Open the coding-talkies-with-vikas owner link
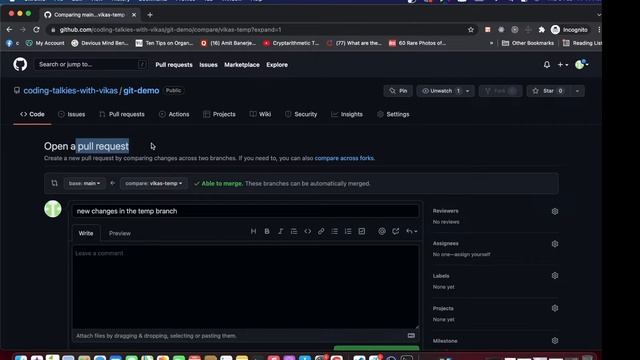Viewport: 640px width, 360px height. [71, 91]
